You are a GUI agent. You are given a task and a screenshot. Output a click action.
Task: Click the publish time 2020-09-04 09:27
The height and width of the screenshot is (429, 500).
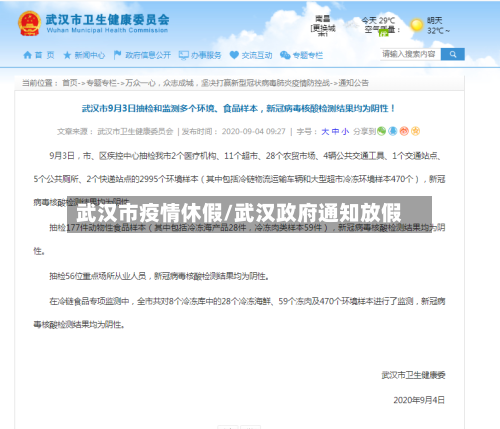pos(254,132)
